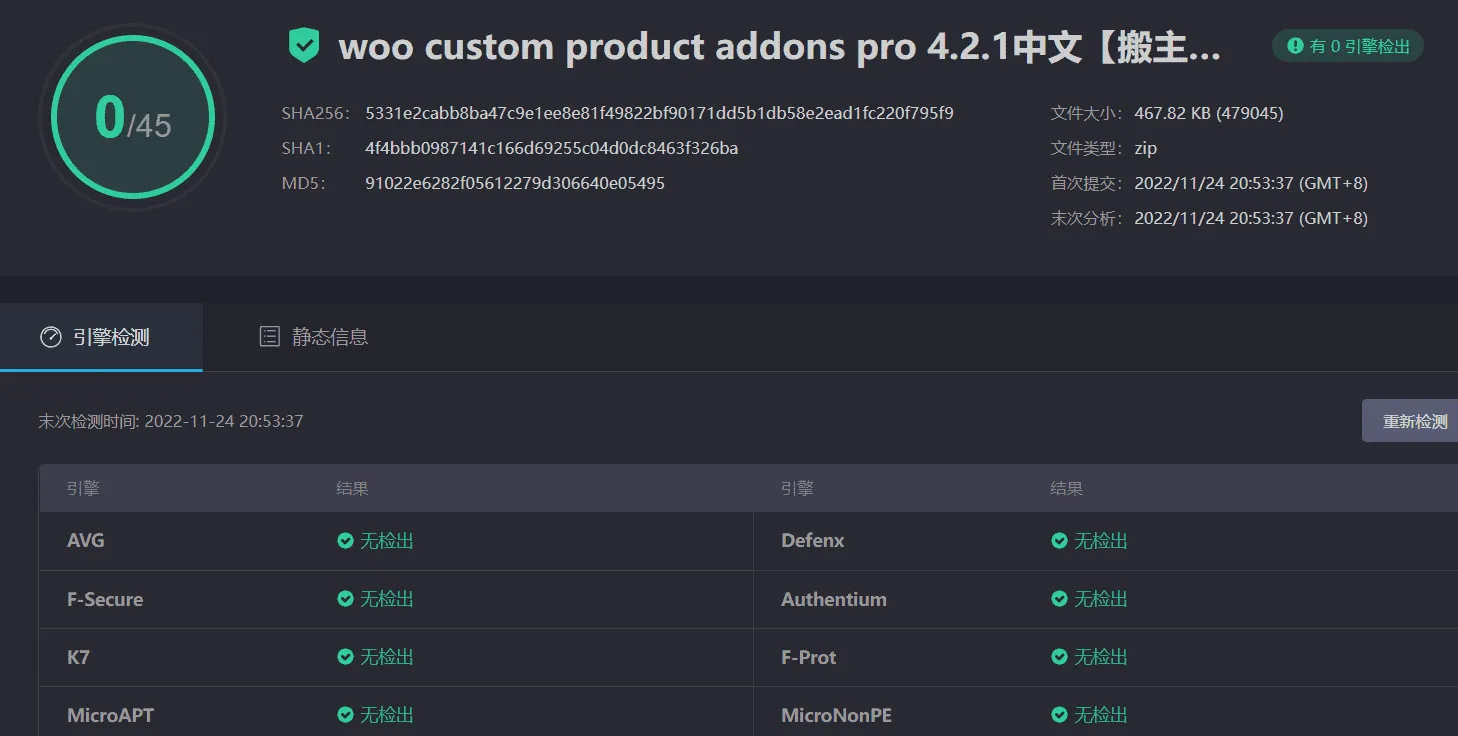1458x736 pixels.
Task: Click the 无检出 result for Defenx
Action: pos(1101,541)
